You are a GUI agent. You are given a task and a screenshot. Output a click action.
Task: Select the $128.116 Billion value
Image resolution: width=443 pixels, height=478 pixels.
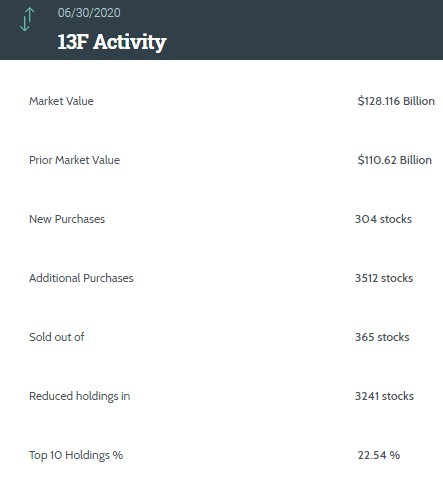coord(396,101)
